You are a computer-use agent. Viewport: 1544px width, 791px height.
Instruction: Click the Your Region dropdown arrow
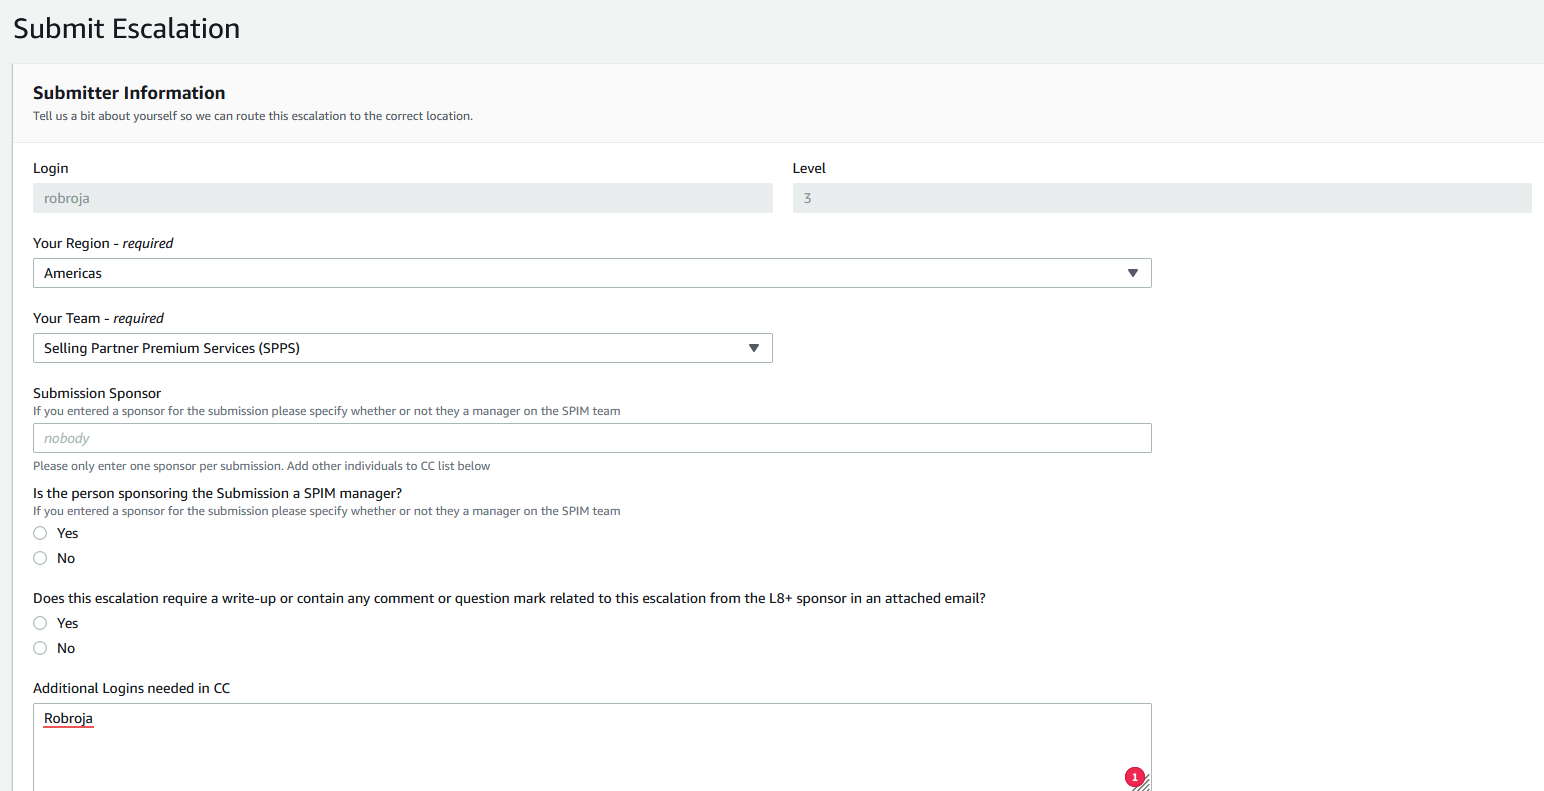[x=1133, y=273]
